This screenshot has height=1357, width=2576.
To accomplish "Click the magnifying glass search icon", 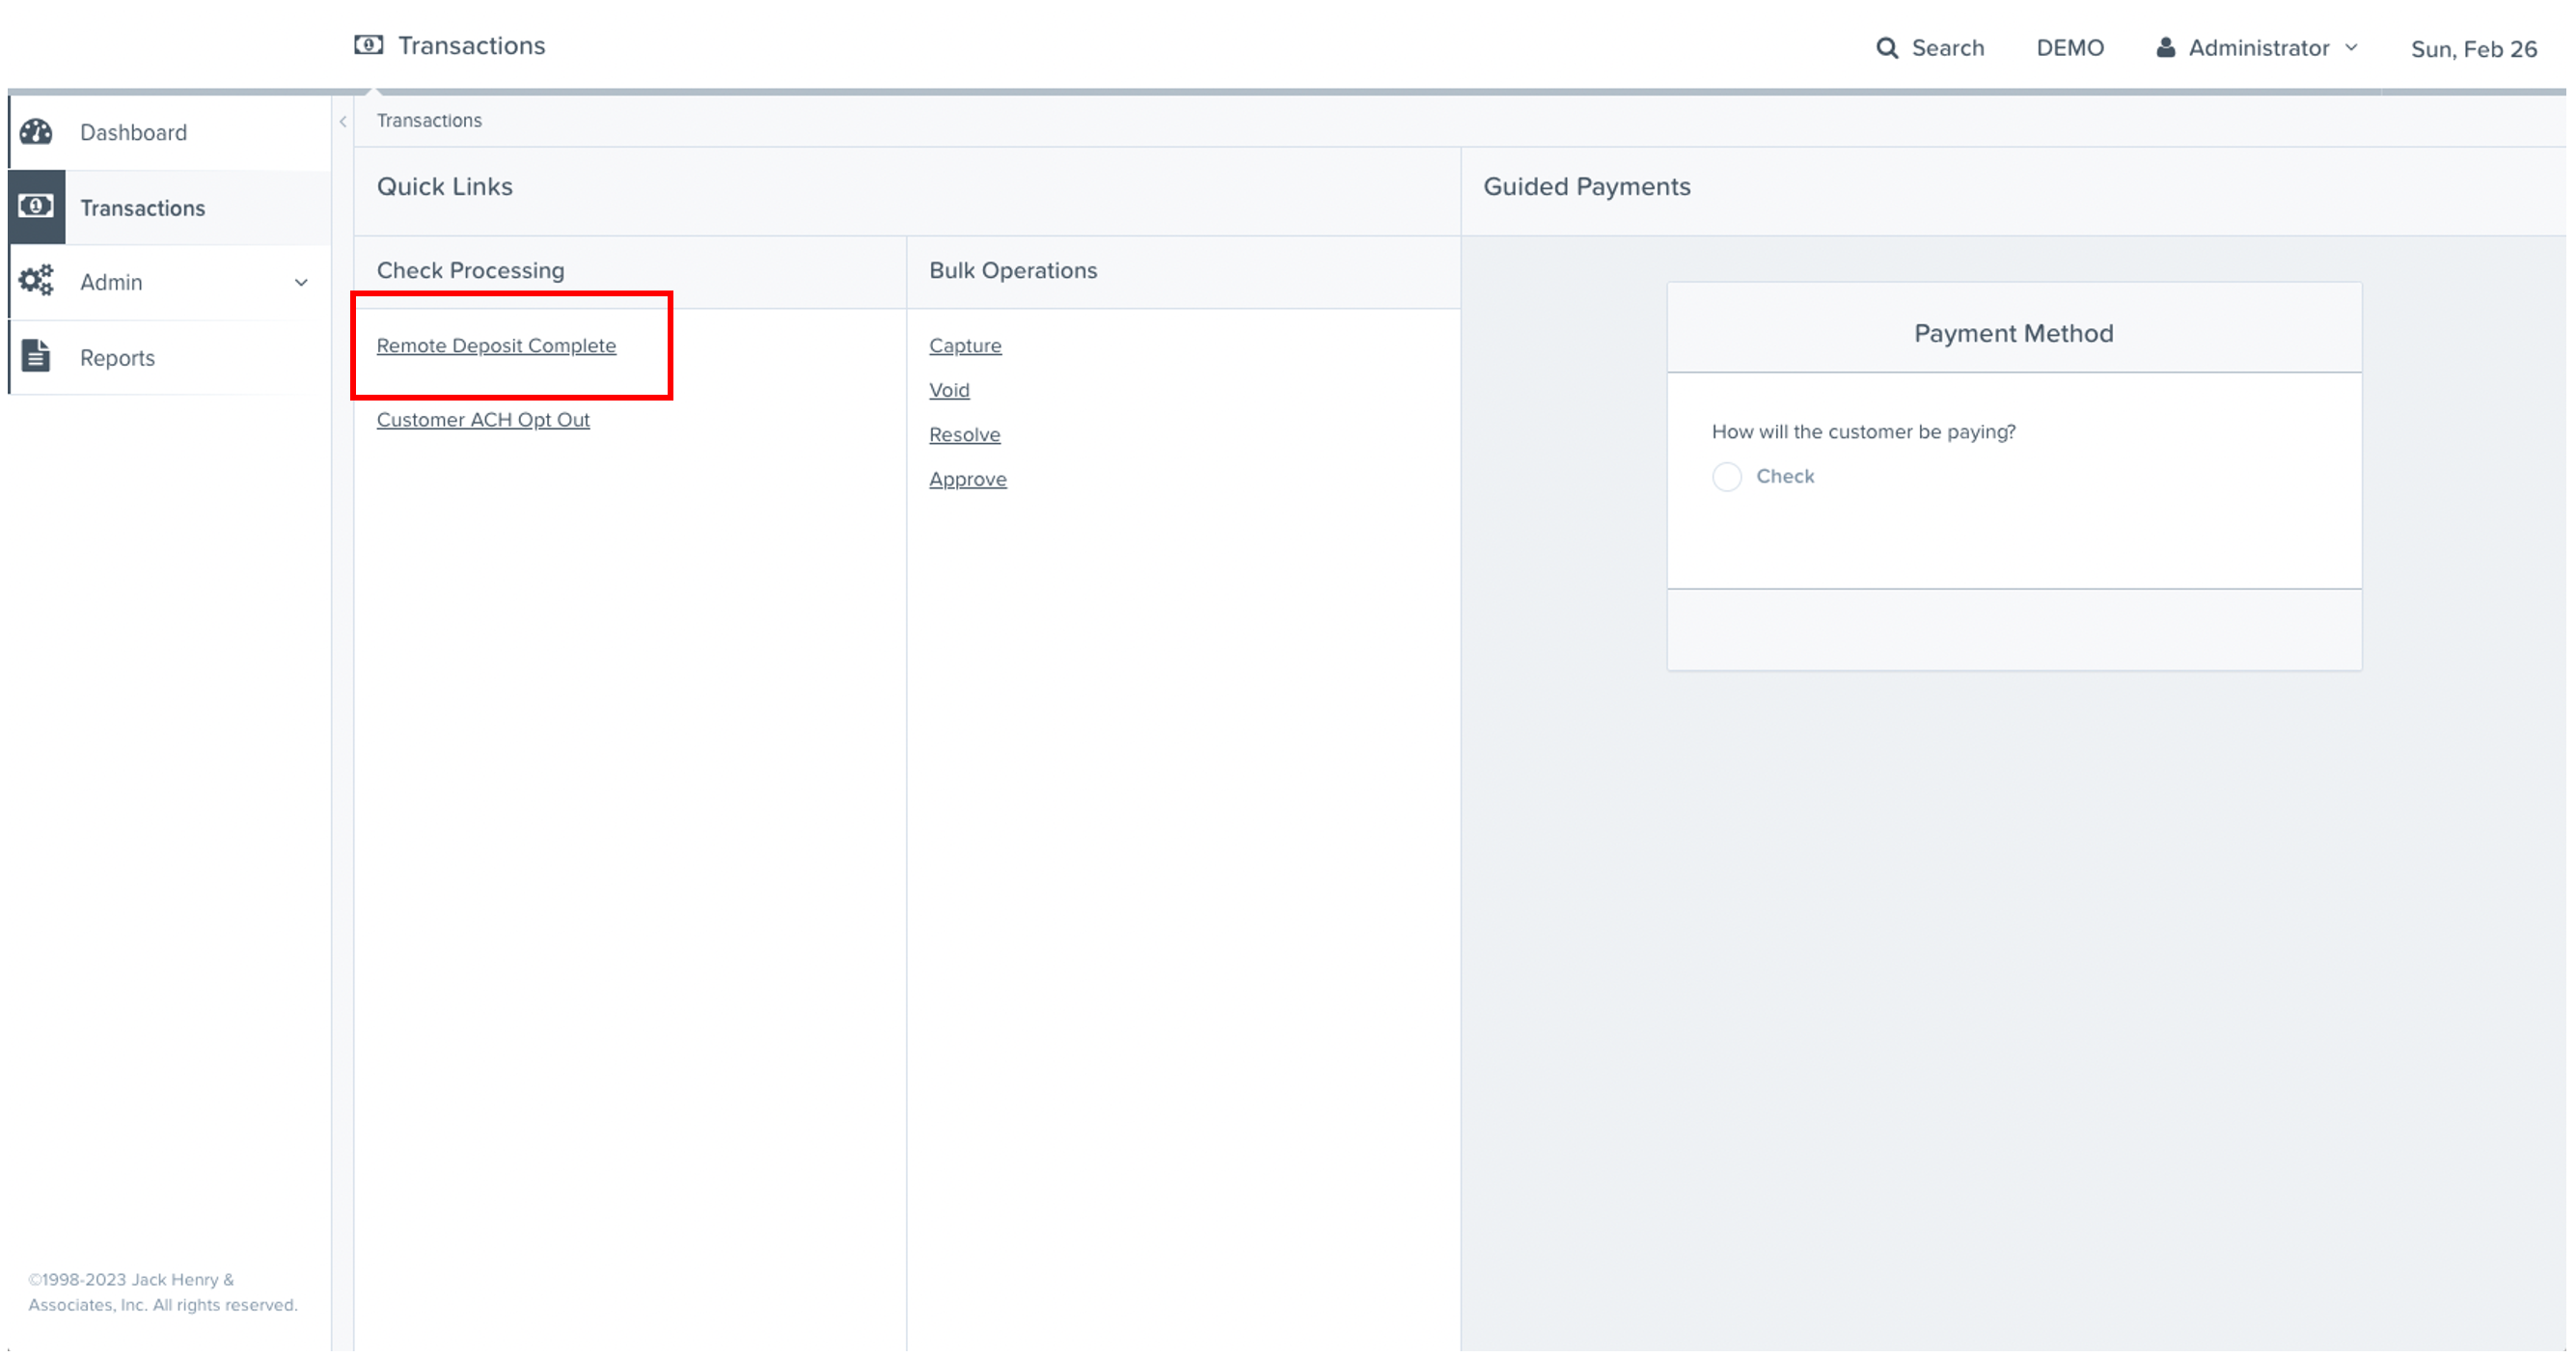I will tap(1886, 48).
